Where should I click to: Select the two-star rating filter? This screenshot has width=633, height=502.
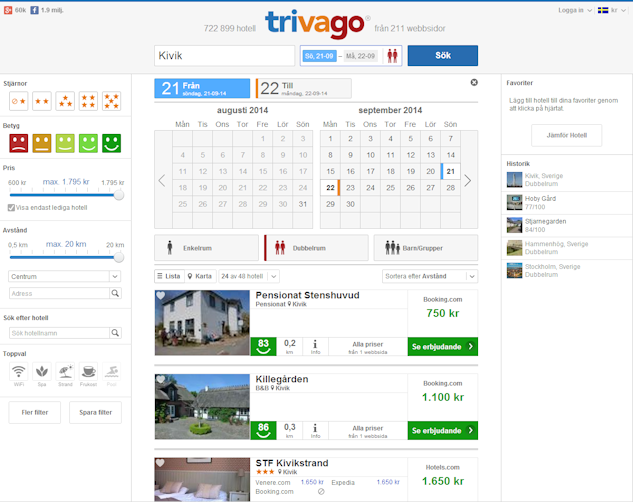[42, 101]
